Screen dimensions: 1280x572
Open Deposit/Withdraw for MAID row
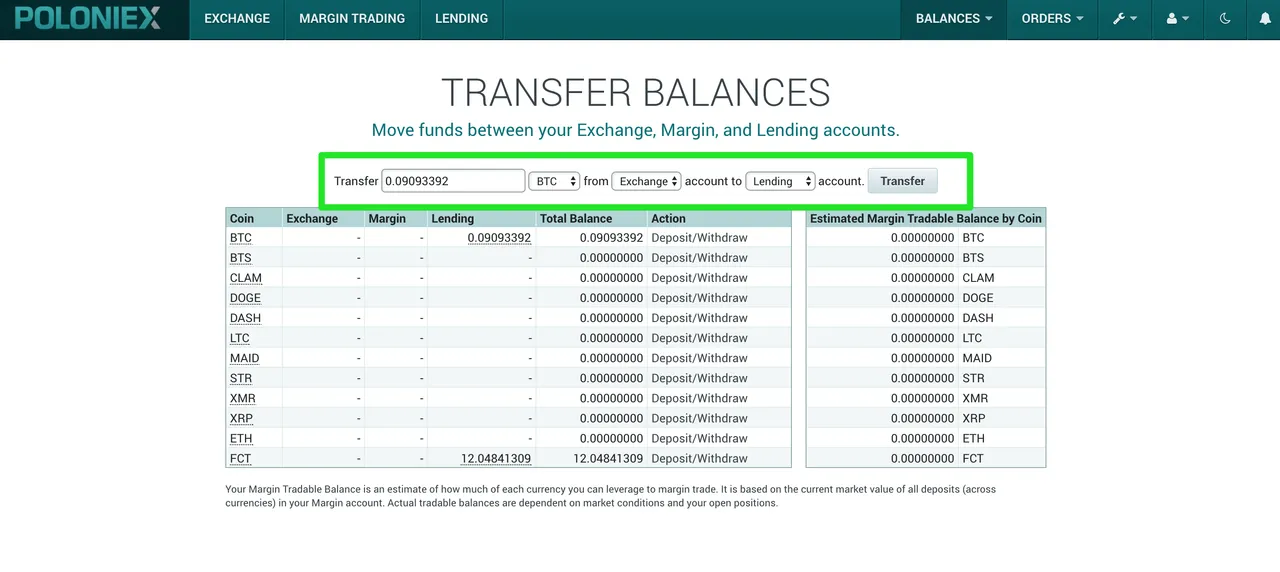699,358
